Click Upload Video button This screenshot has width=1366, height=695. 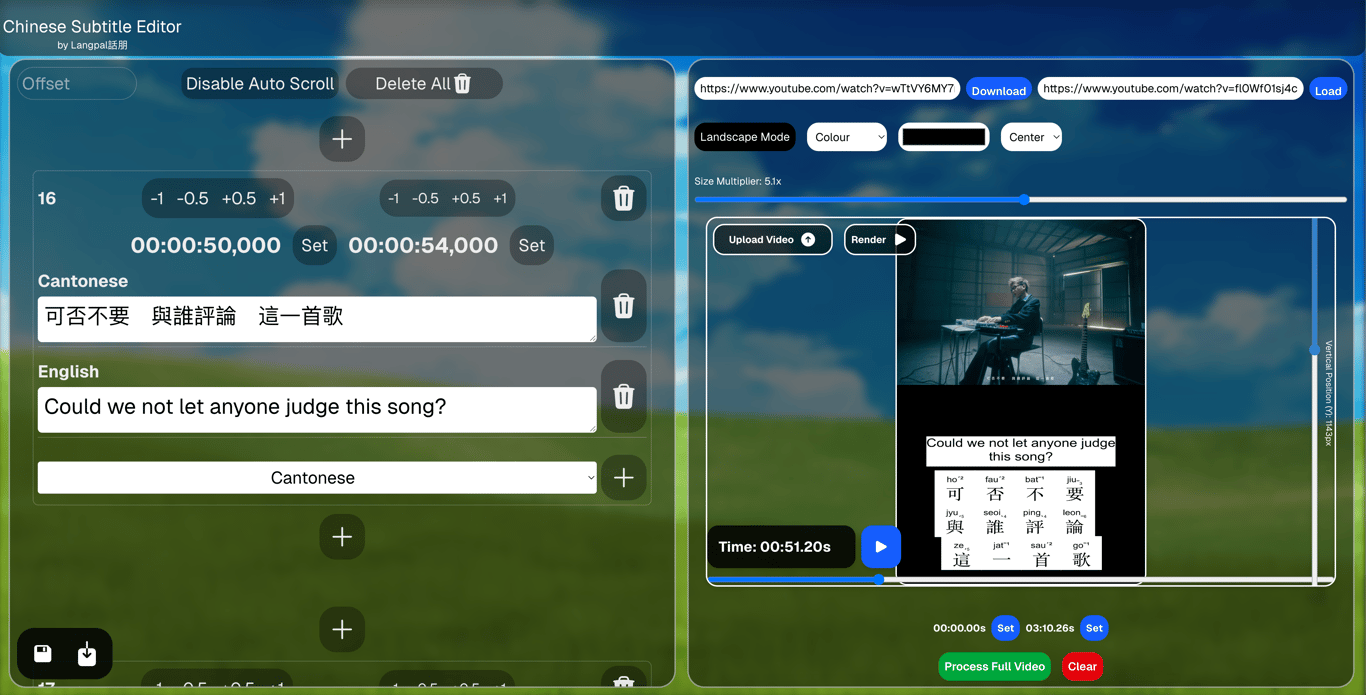point(772,240)
